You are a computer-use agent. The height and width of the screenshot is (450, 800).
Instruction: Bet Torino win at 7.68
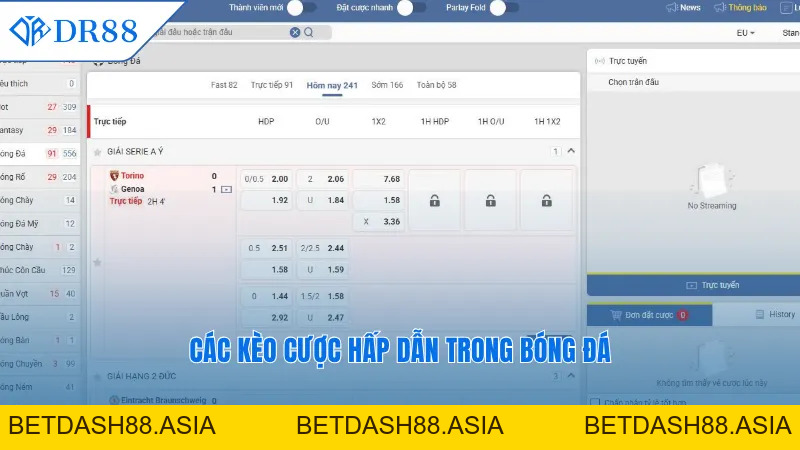(x=379, y=179)
